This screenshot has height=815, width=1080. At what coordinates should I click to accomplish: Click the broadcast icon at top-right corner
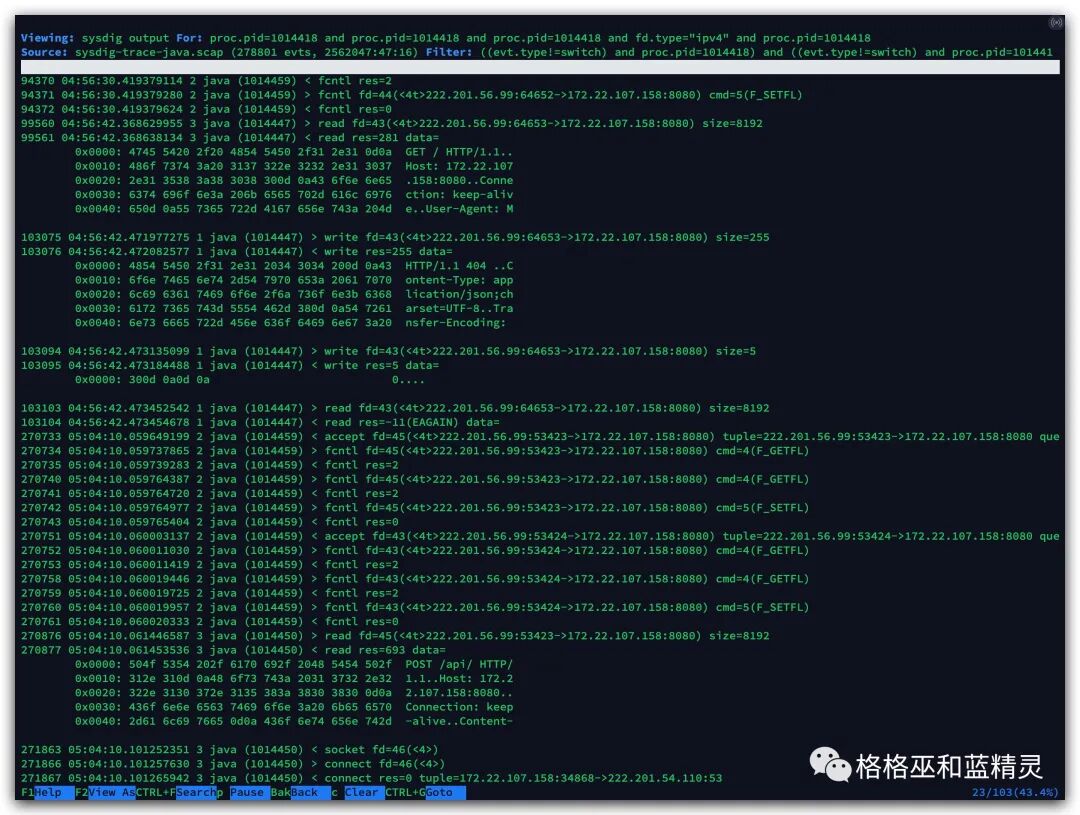[1055, 23]
